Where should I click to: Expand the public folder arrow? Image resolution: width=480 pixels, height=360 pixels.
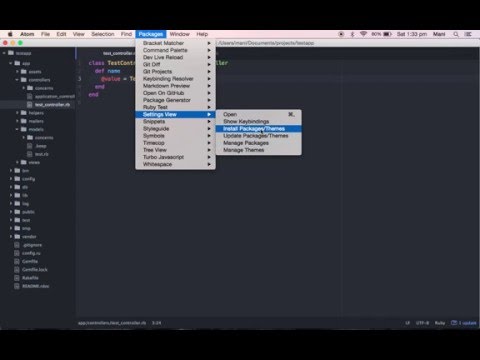pos(11,212)
